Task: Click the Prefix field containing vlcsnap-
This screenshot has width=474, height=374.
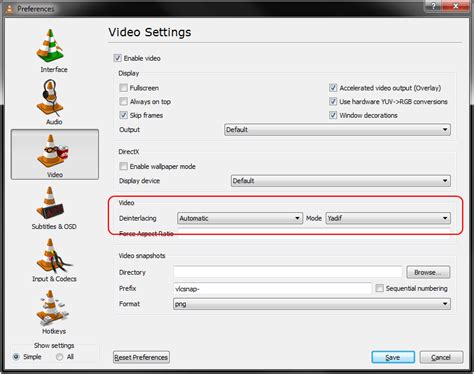Action: (272, 288)
